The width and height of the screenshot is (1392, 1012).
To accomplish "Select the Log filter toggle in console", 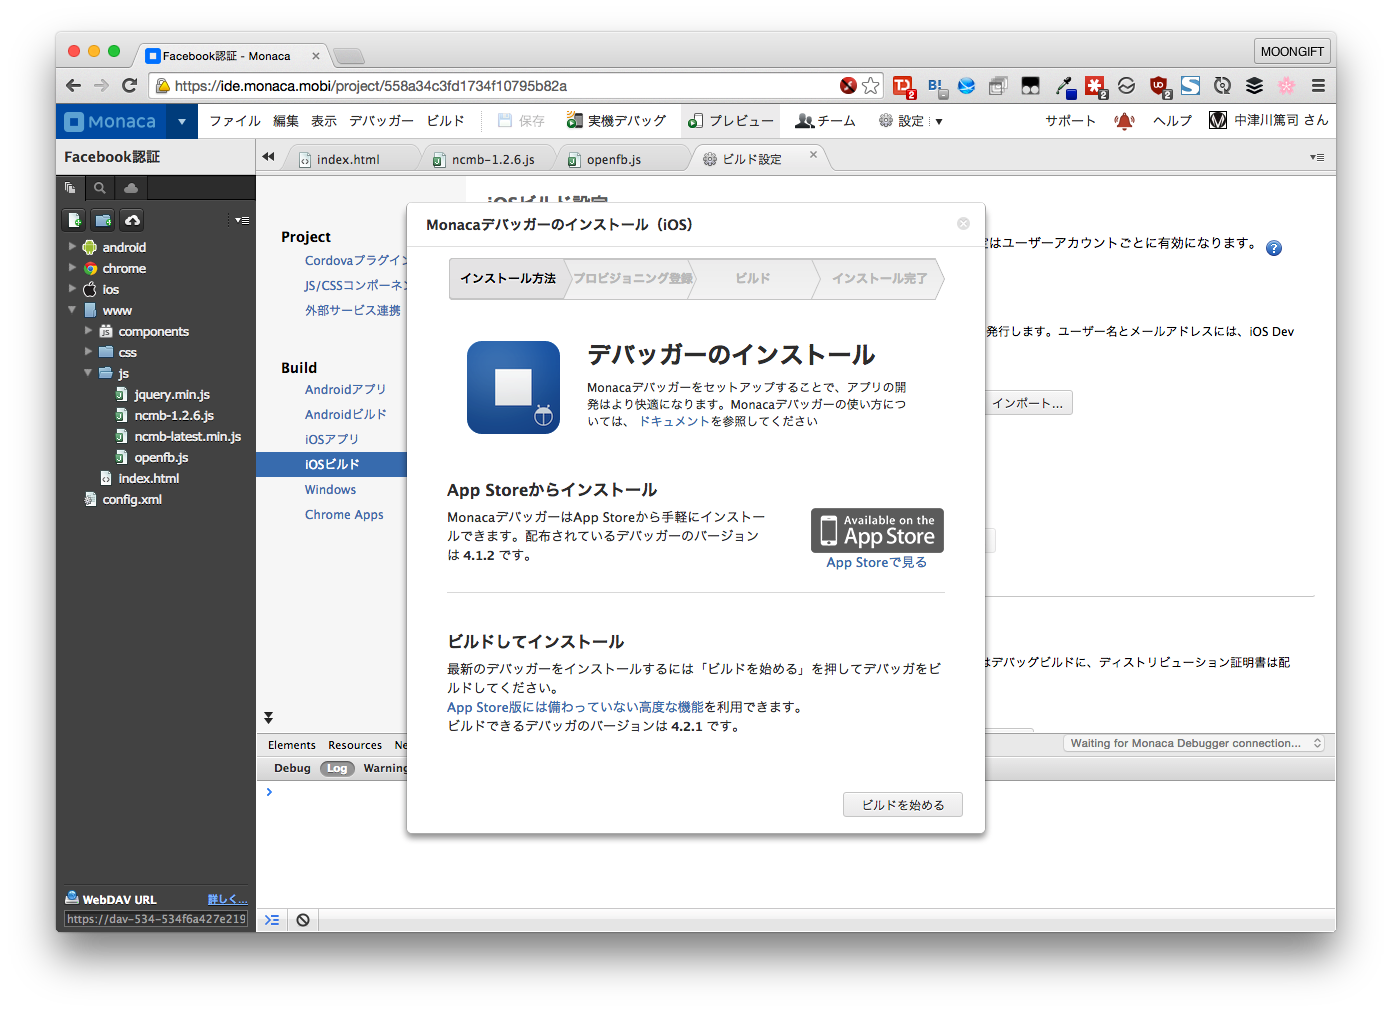I will coord(337,768).
